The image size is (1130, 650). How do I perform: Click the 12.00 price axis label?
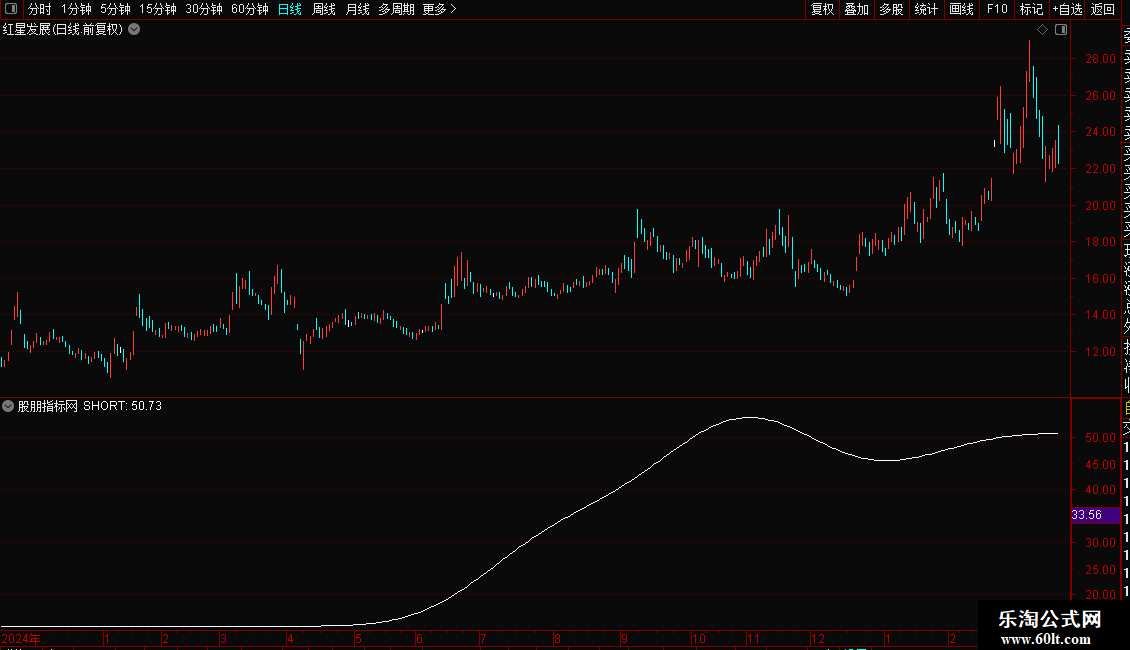click(x=1100, y=352)
